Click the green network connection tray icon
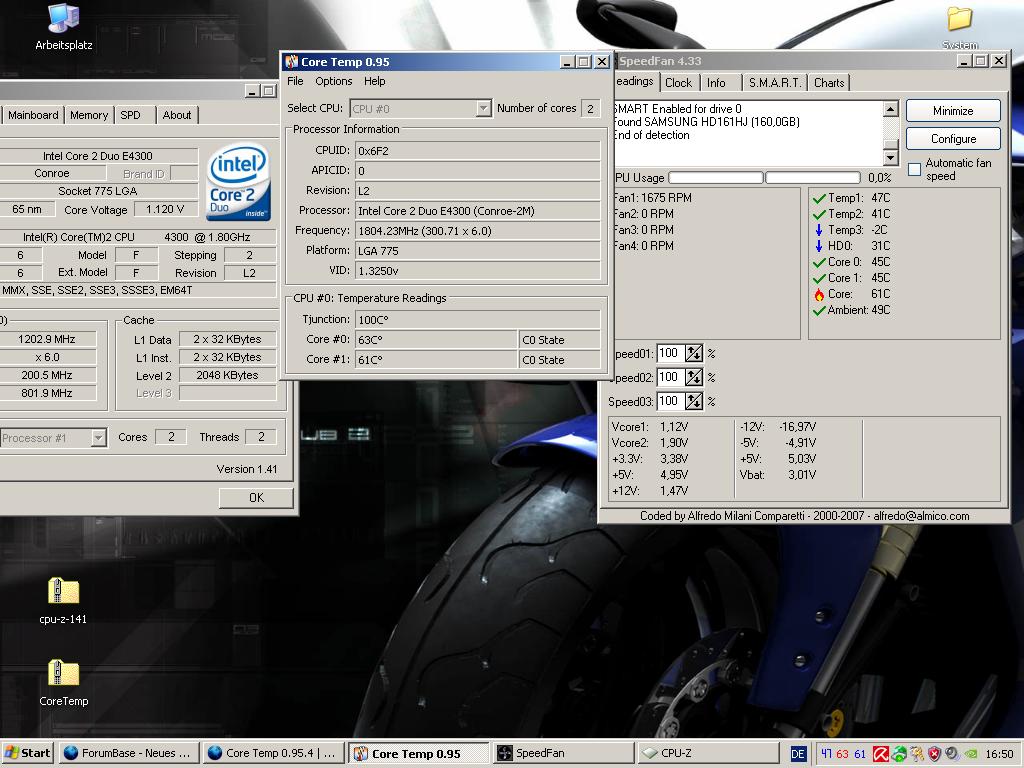Screen dimensions: 1024x768 coord(899,754)
